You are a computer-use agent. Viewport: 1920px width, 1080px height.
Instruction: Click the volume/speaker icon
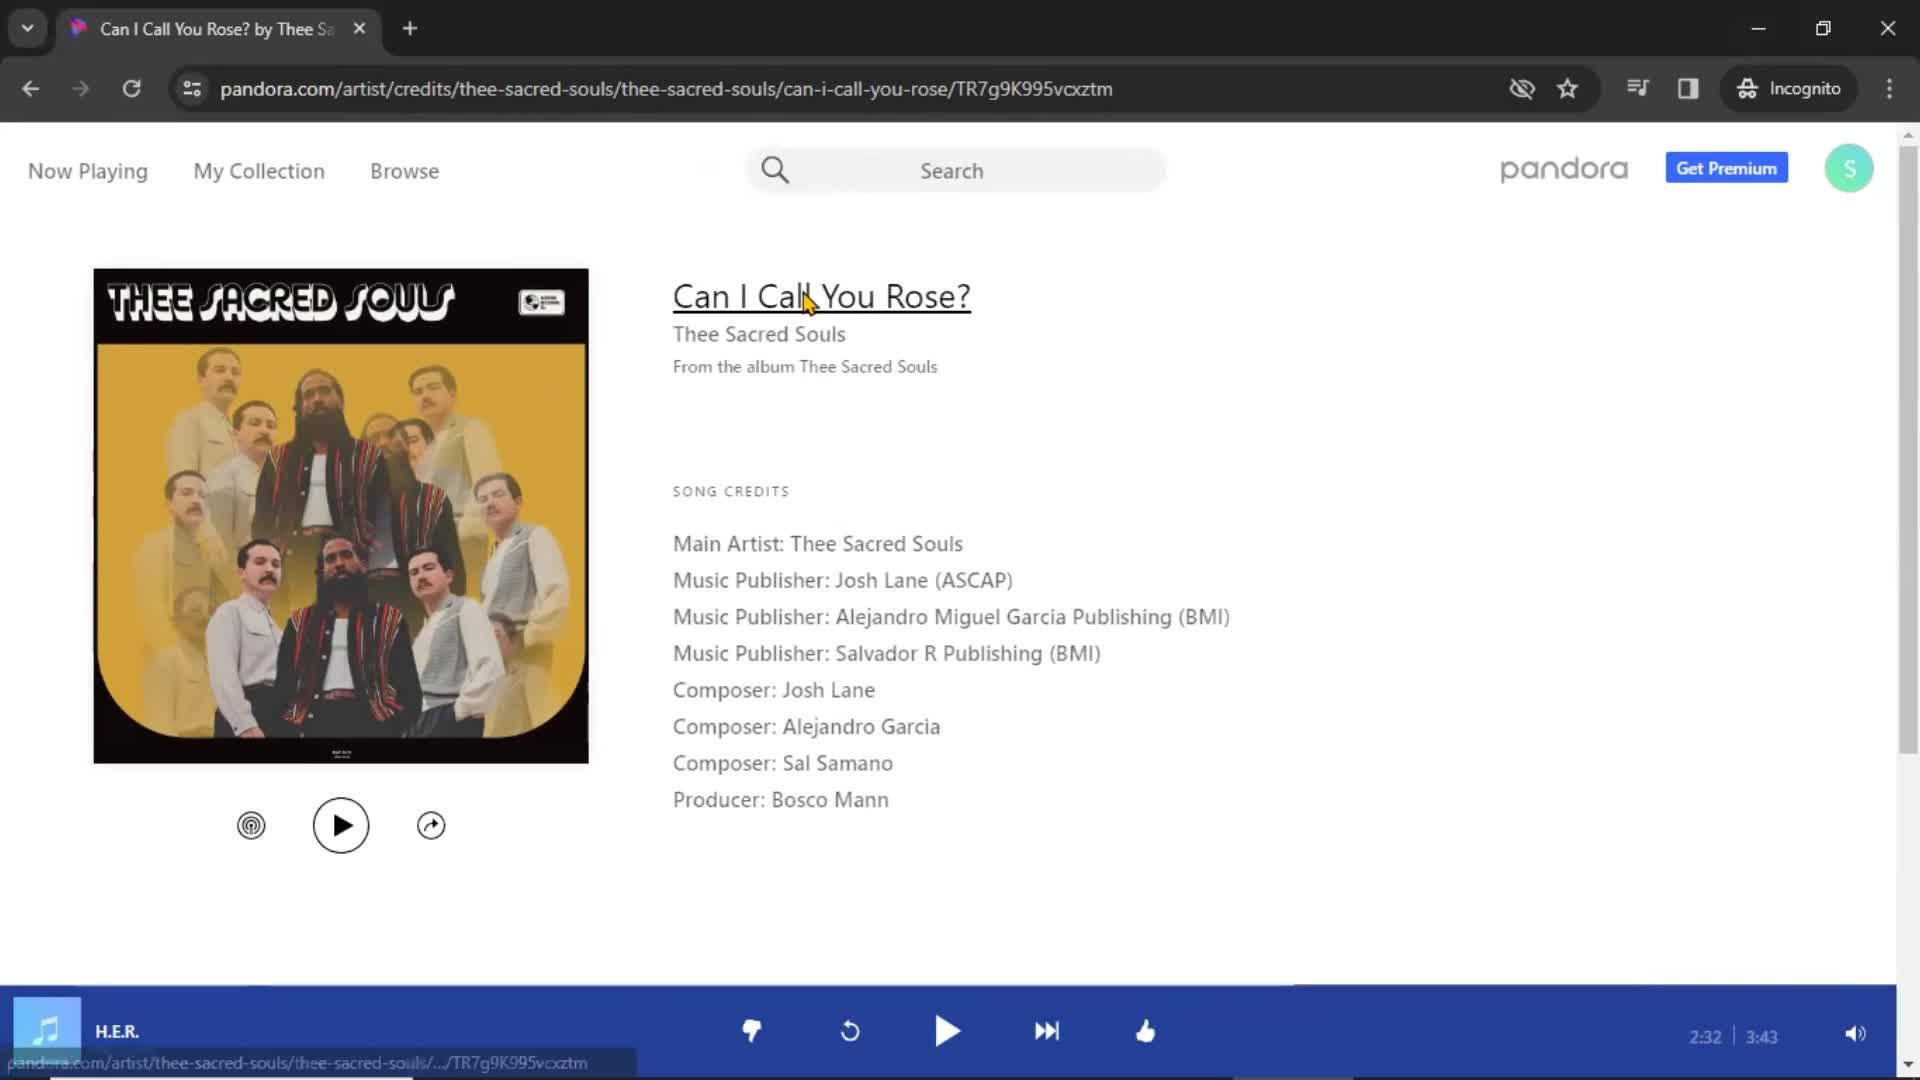[1855, 1033]
